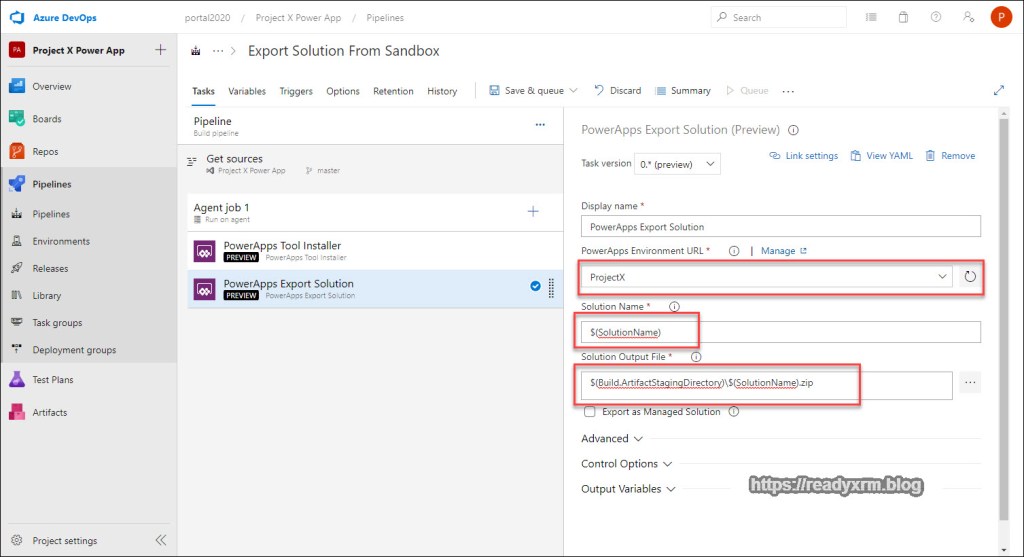Screen dimensions: 1024x557
Task: Click the marketplace shopping bag icon
Action: 903,18
